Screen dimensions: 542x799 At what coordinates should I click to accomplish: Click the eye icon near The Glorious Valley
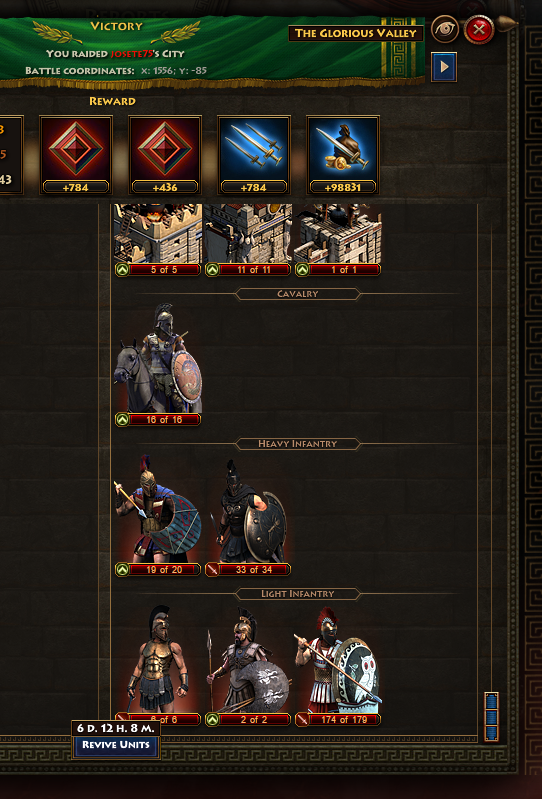[x=445, y=30]
